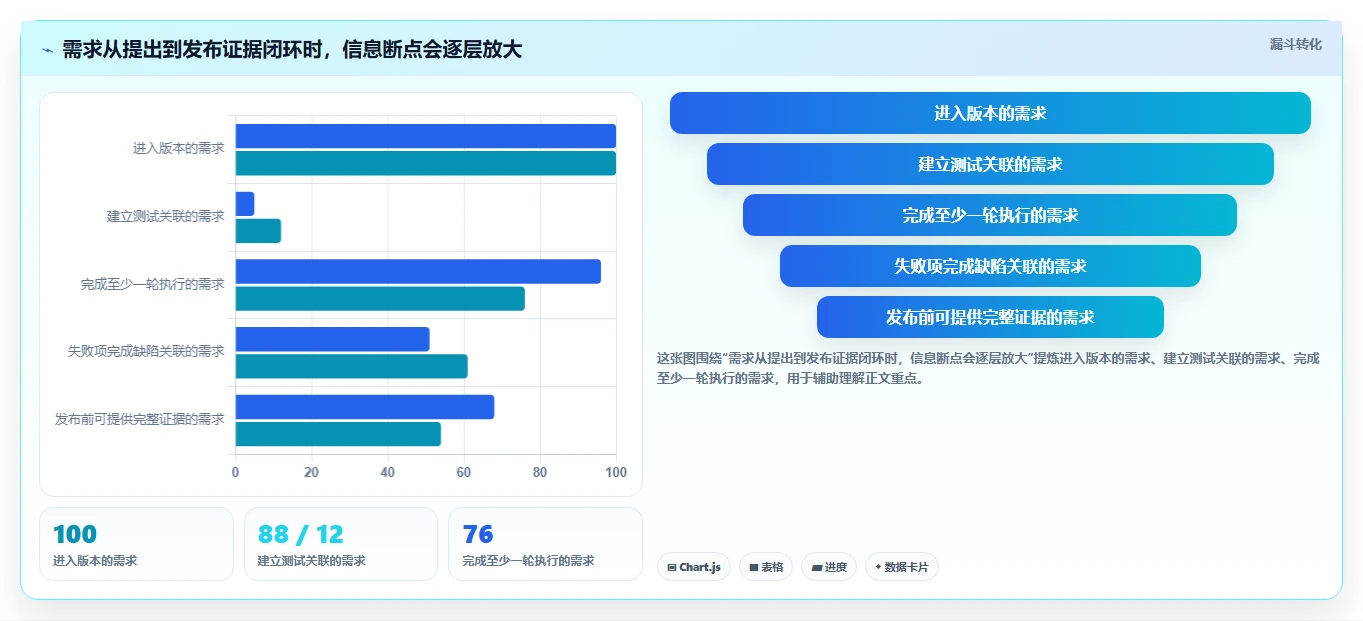Image resolution: width=1363 pixels, height=621 pixels.
Task: Click the 建立测试关联的需求 caption in the stat card
Action: pyautogui.click(x=312, y=561)
